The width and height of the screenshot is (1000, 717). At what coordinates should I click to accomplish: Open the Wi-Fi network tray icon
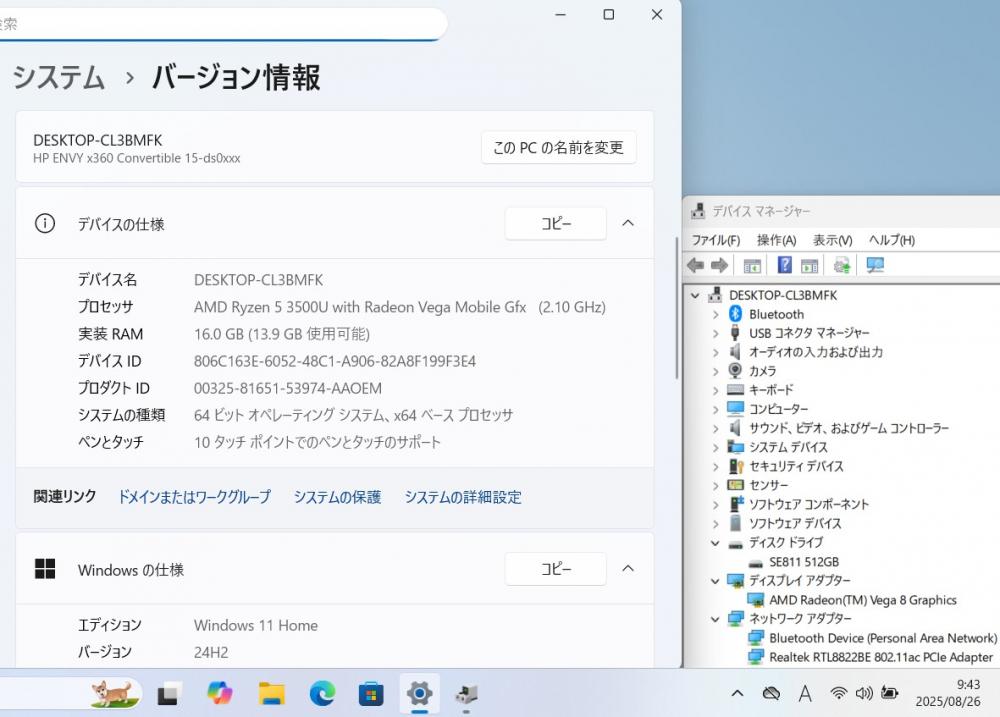pyautogui.click(x=838, y=693)
